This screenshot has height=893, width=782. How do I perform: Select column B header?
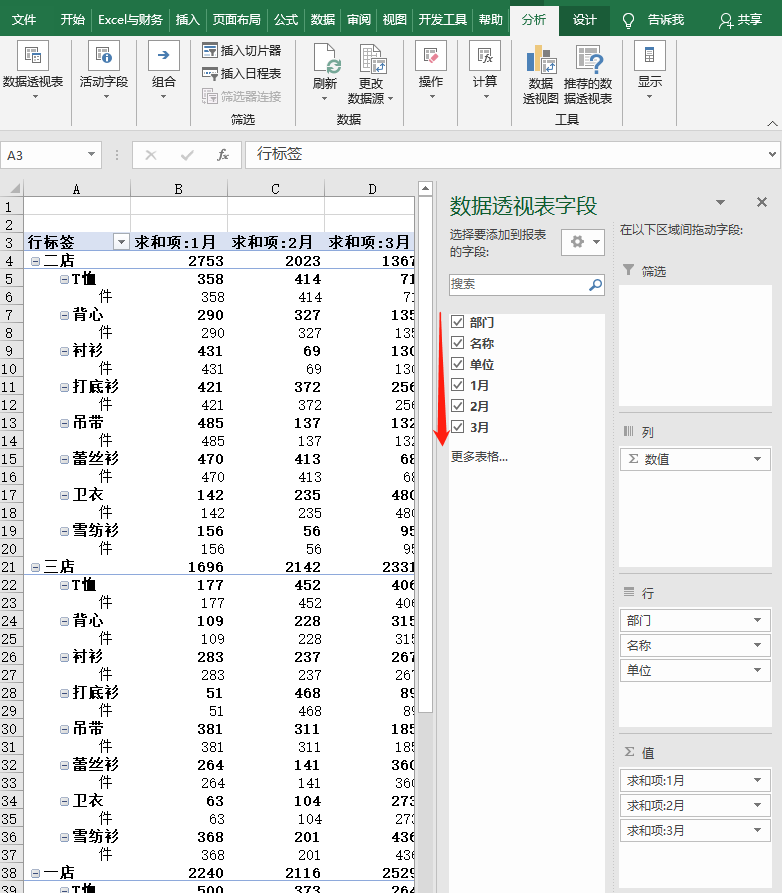click(x=179, y=189)
